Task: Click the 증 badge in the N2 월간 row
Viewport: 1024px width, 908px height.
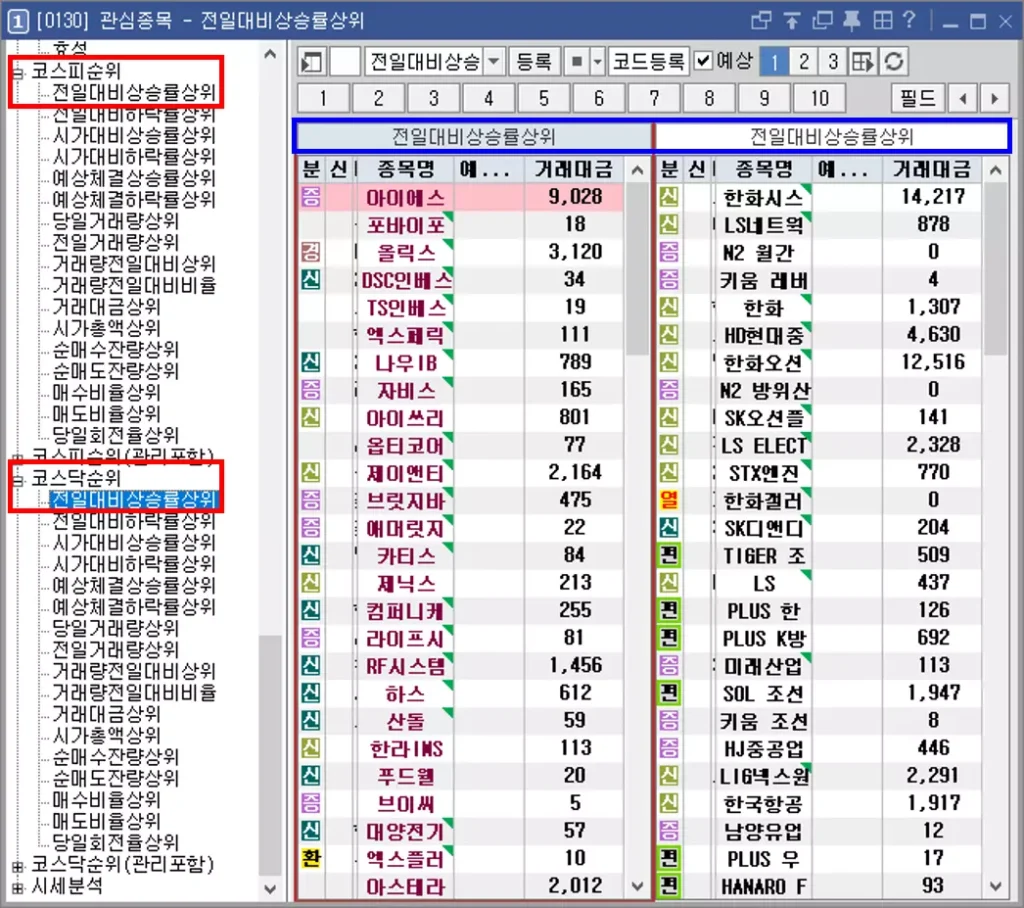Action: click(669, 252)
